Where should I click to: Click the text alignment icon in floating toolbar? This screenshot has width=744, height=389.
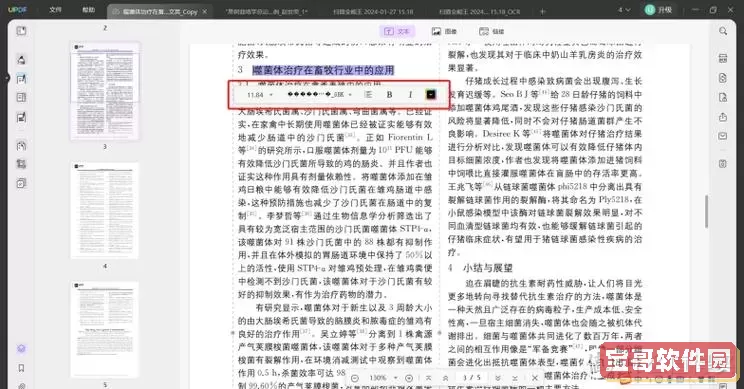pos(368,95)
